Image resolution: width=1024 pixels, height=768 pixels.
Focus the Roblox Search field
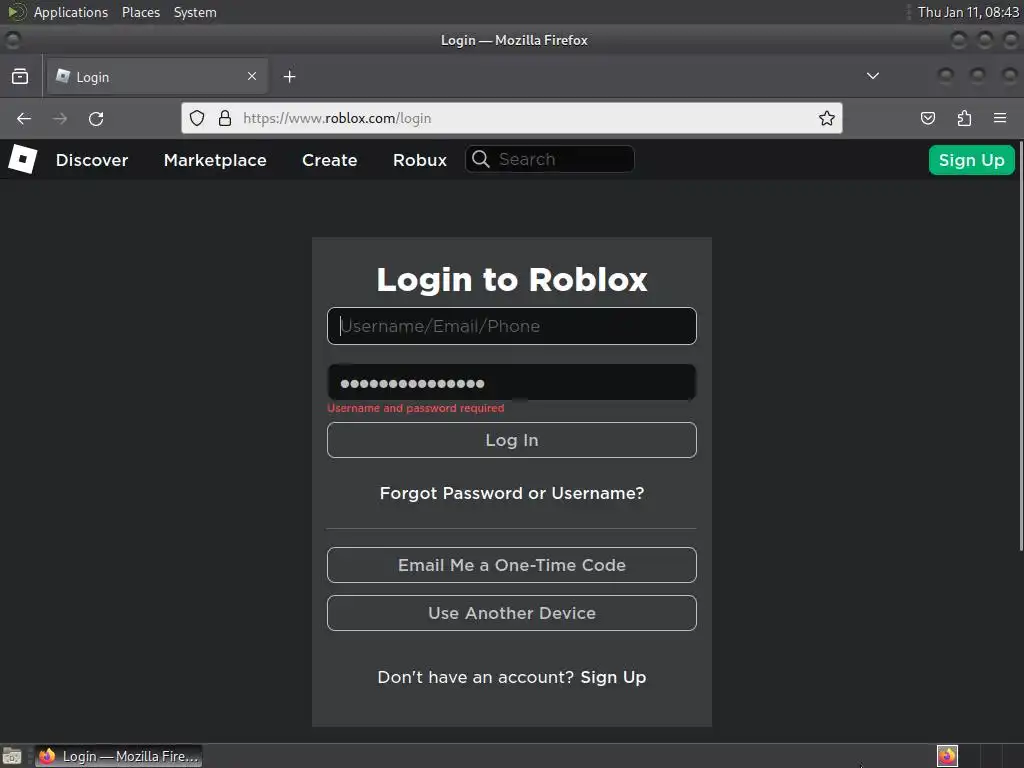pos(550,159)
